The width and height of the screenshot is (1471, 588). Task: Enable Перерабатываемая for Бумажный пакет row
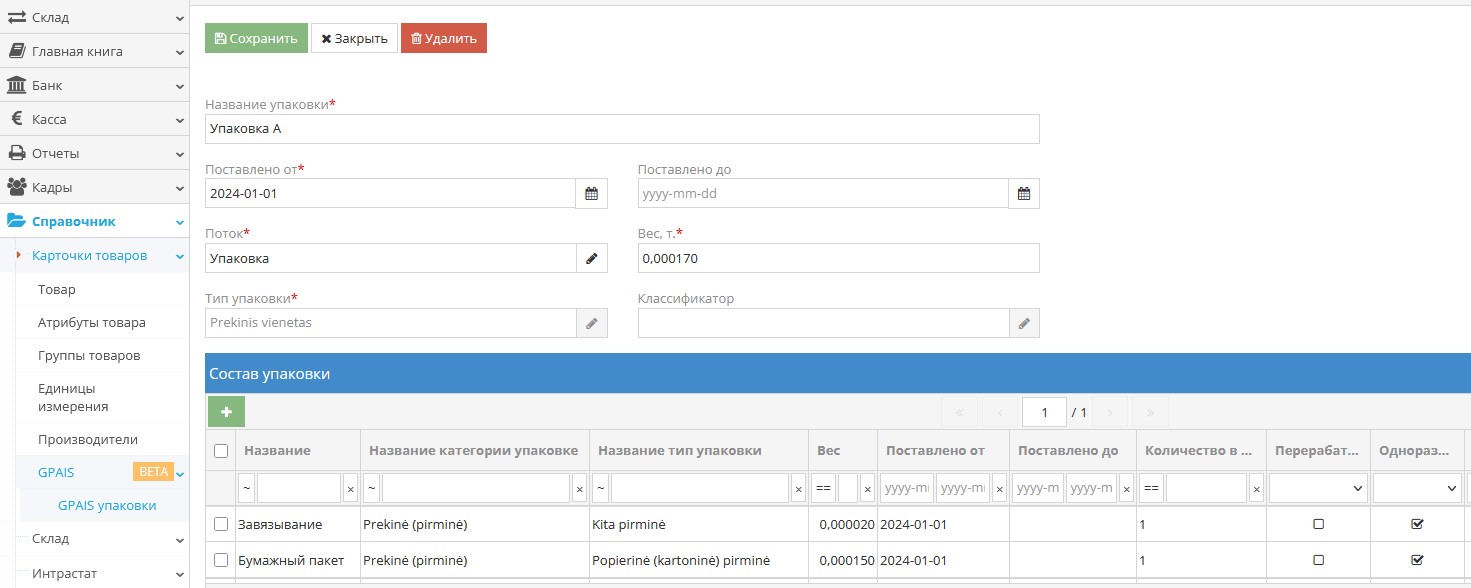tap(1317, 559)
